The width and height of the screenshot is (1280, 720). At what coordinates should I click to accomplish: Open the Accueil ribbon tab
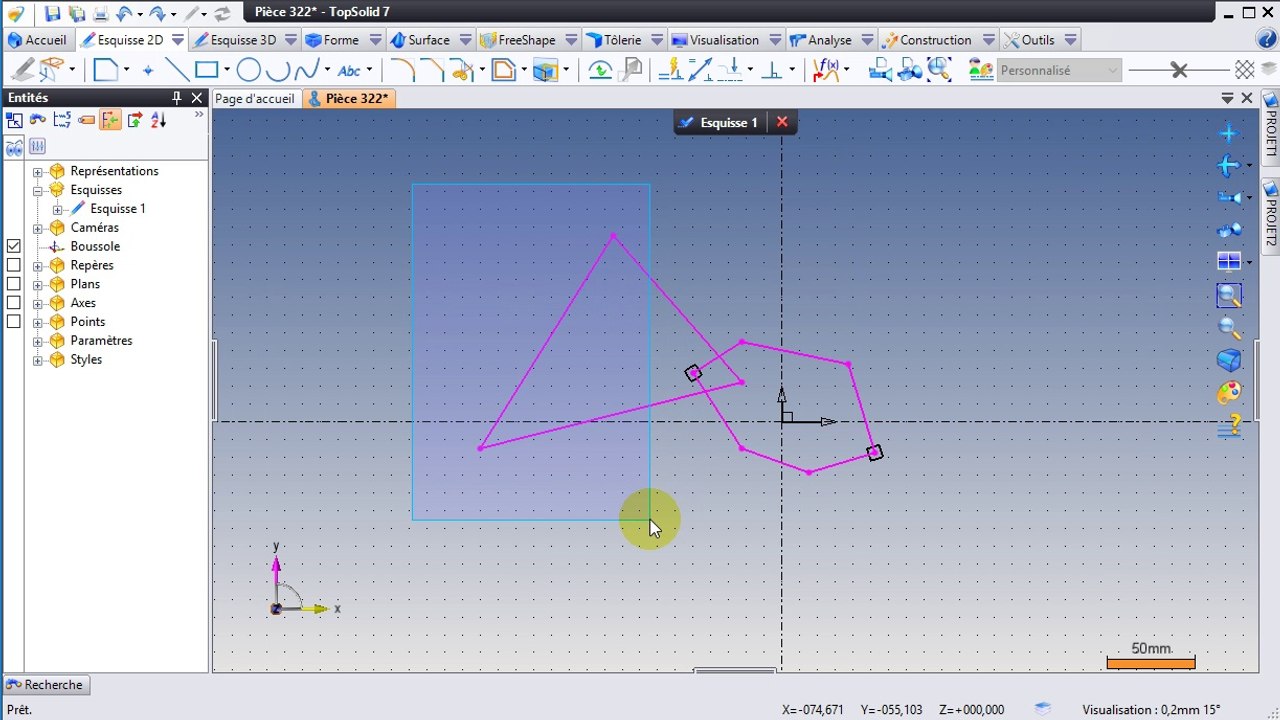click(37, 40)
